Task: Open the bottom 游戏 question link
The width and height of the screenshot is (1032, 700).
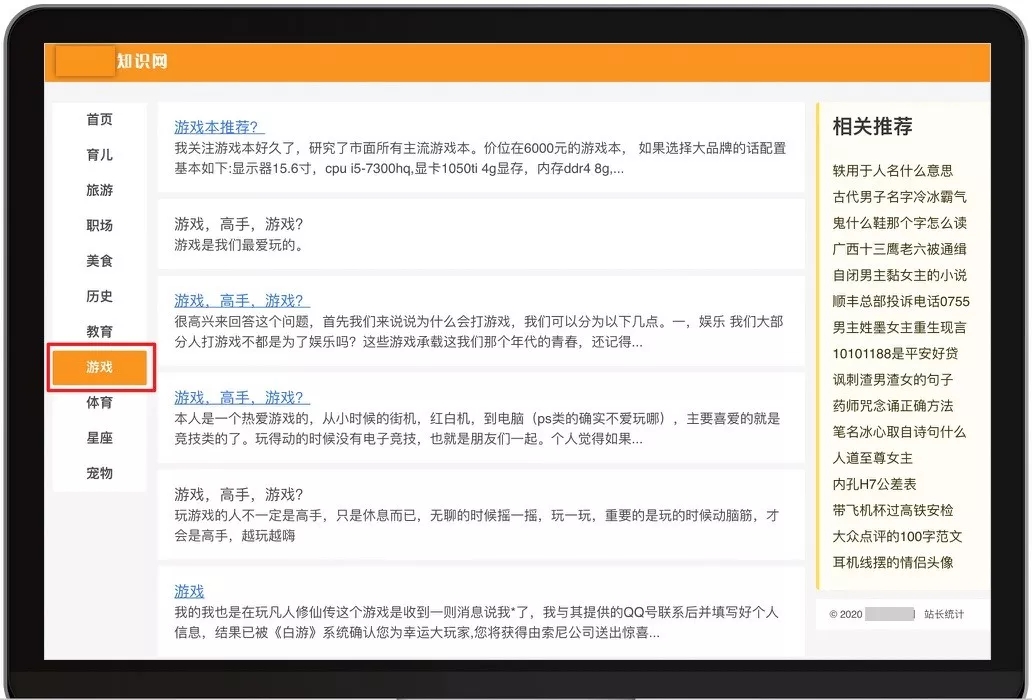Action: click(188, 591)
